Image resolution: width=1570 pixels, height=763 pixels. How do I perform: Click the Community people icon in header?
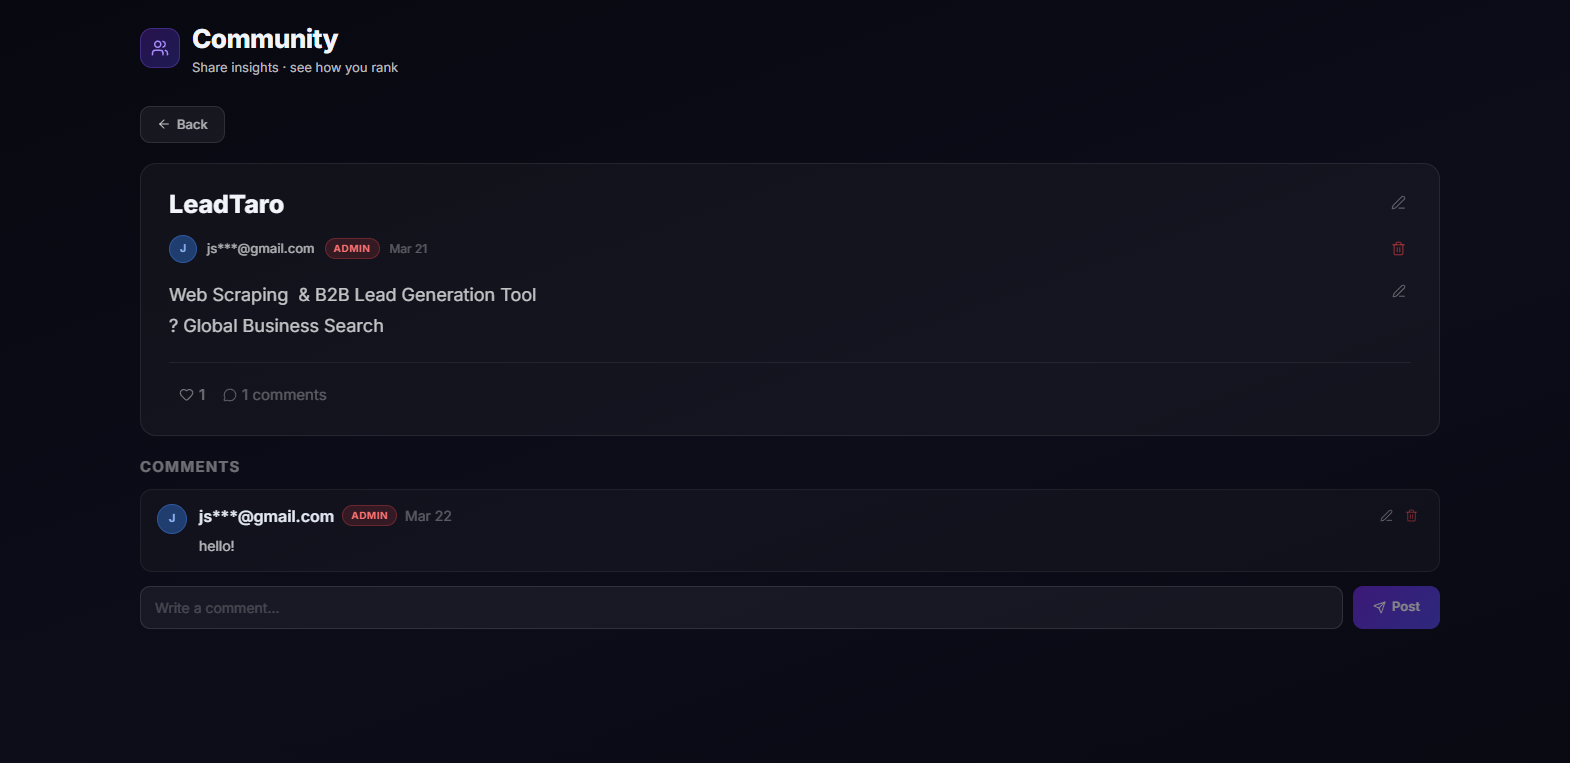(160, 48)
